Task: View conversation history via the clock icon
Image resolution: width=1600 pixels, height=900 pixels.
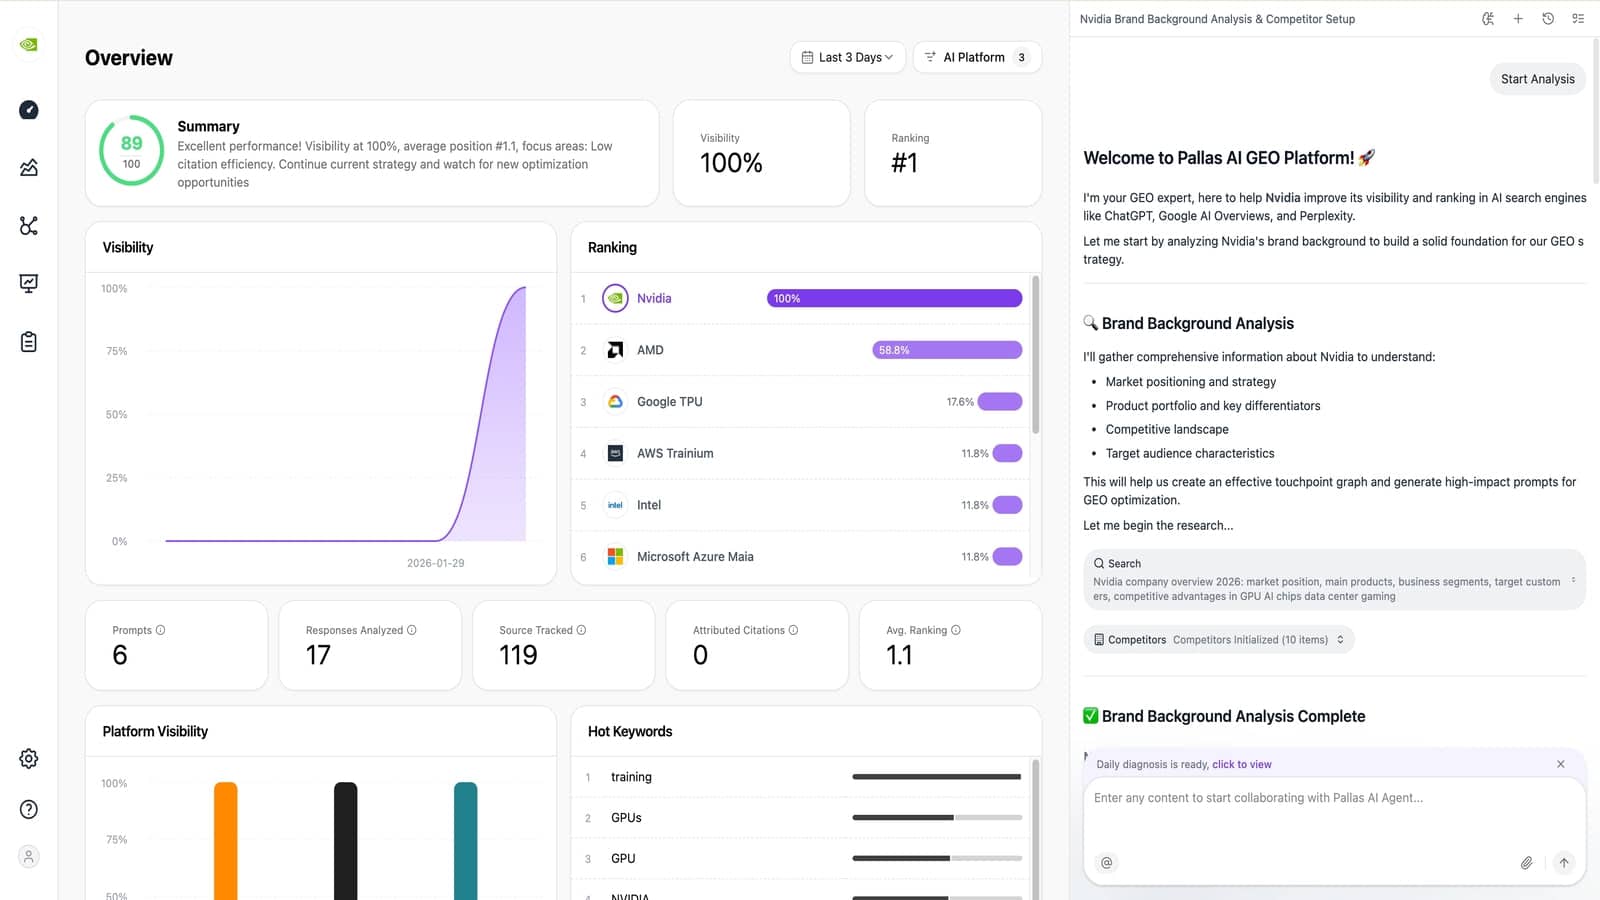Action: tap(1548, 18)
